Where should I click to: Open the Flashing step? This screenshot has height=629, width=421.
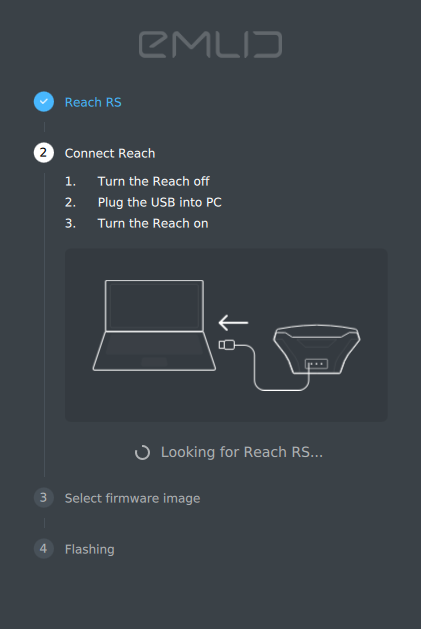tap(89, 549)
